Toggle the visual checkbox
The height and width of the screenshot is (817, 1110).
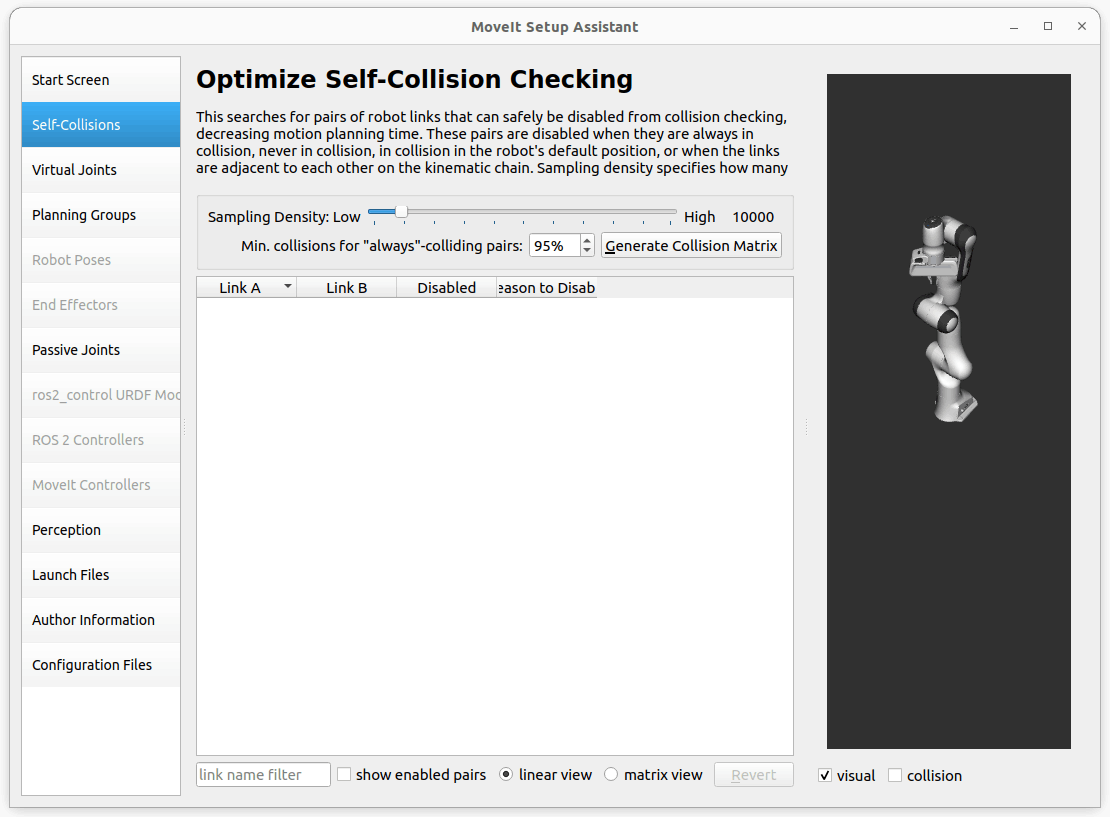825,775
